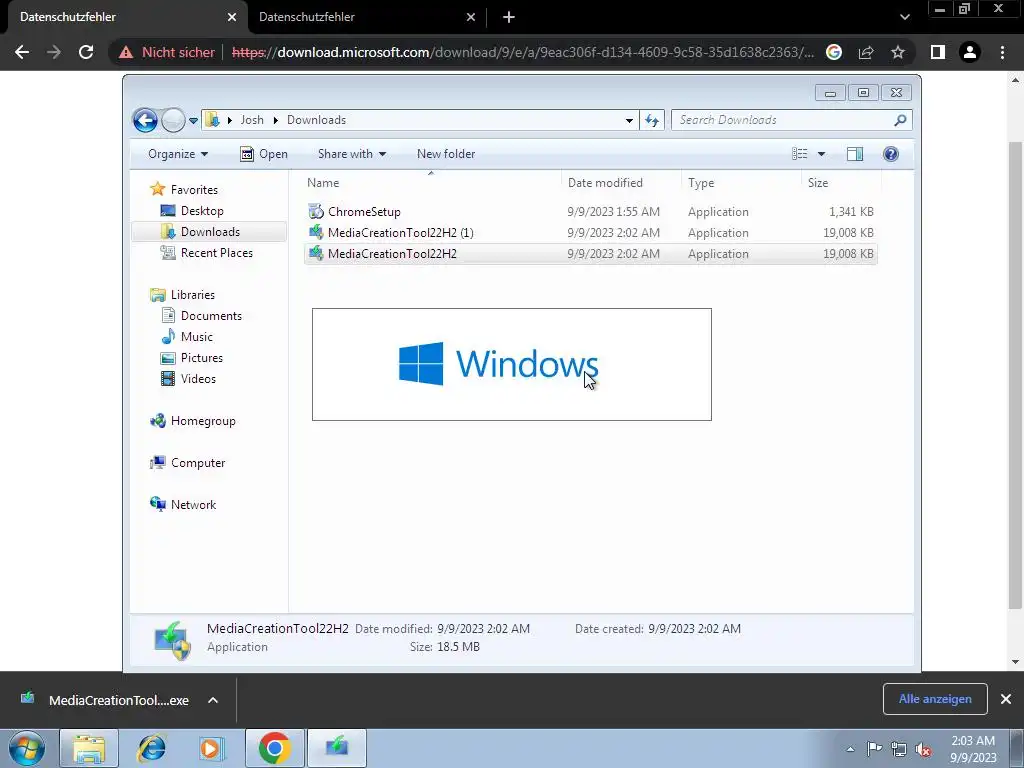Open Explorer help
This screenshot has width=1024, height=768.
pos(891,154)
